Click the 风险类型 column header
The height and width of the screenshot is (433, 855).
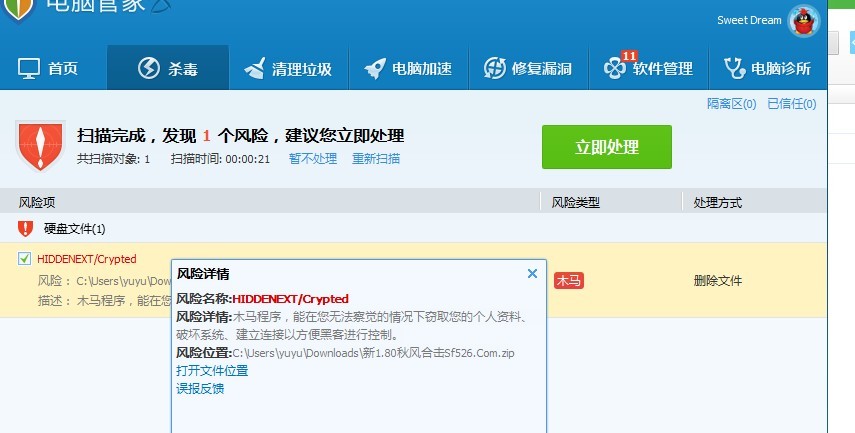click(575, 202)
